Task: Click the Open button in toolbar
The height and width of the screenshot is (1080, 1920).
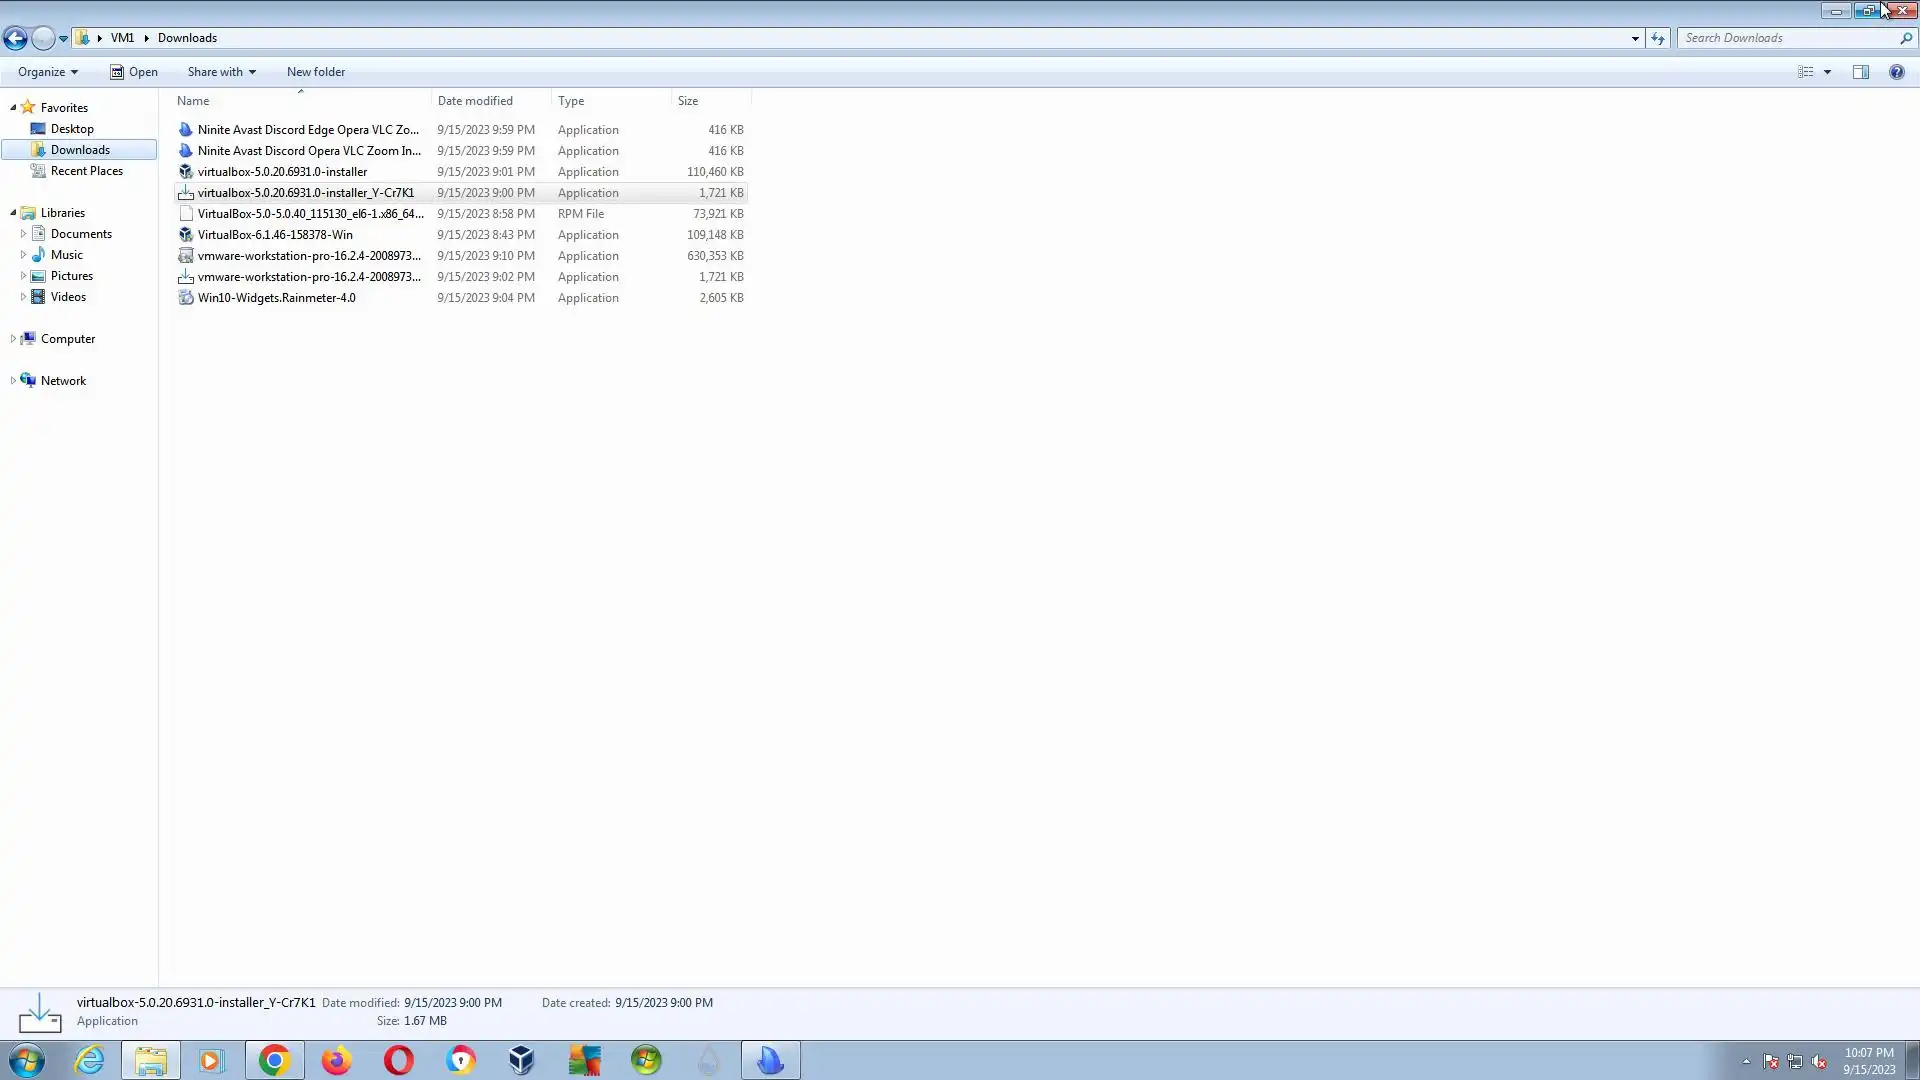Action: click(x=134, y=72)
